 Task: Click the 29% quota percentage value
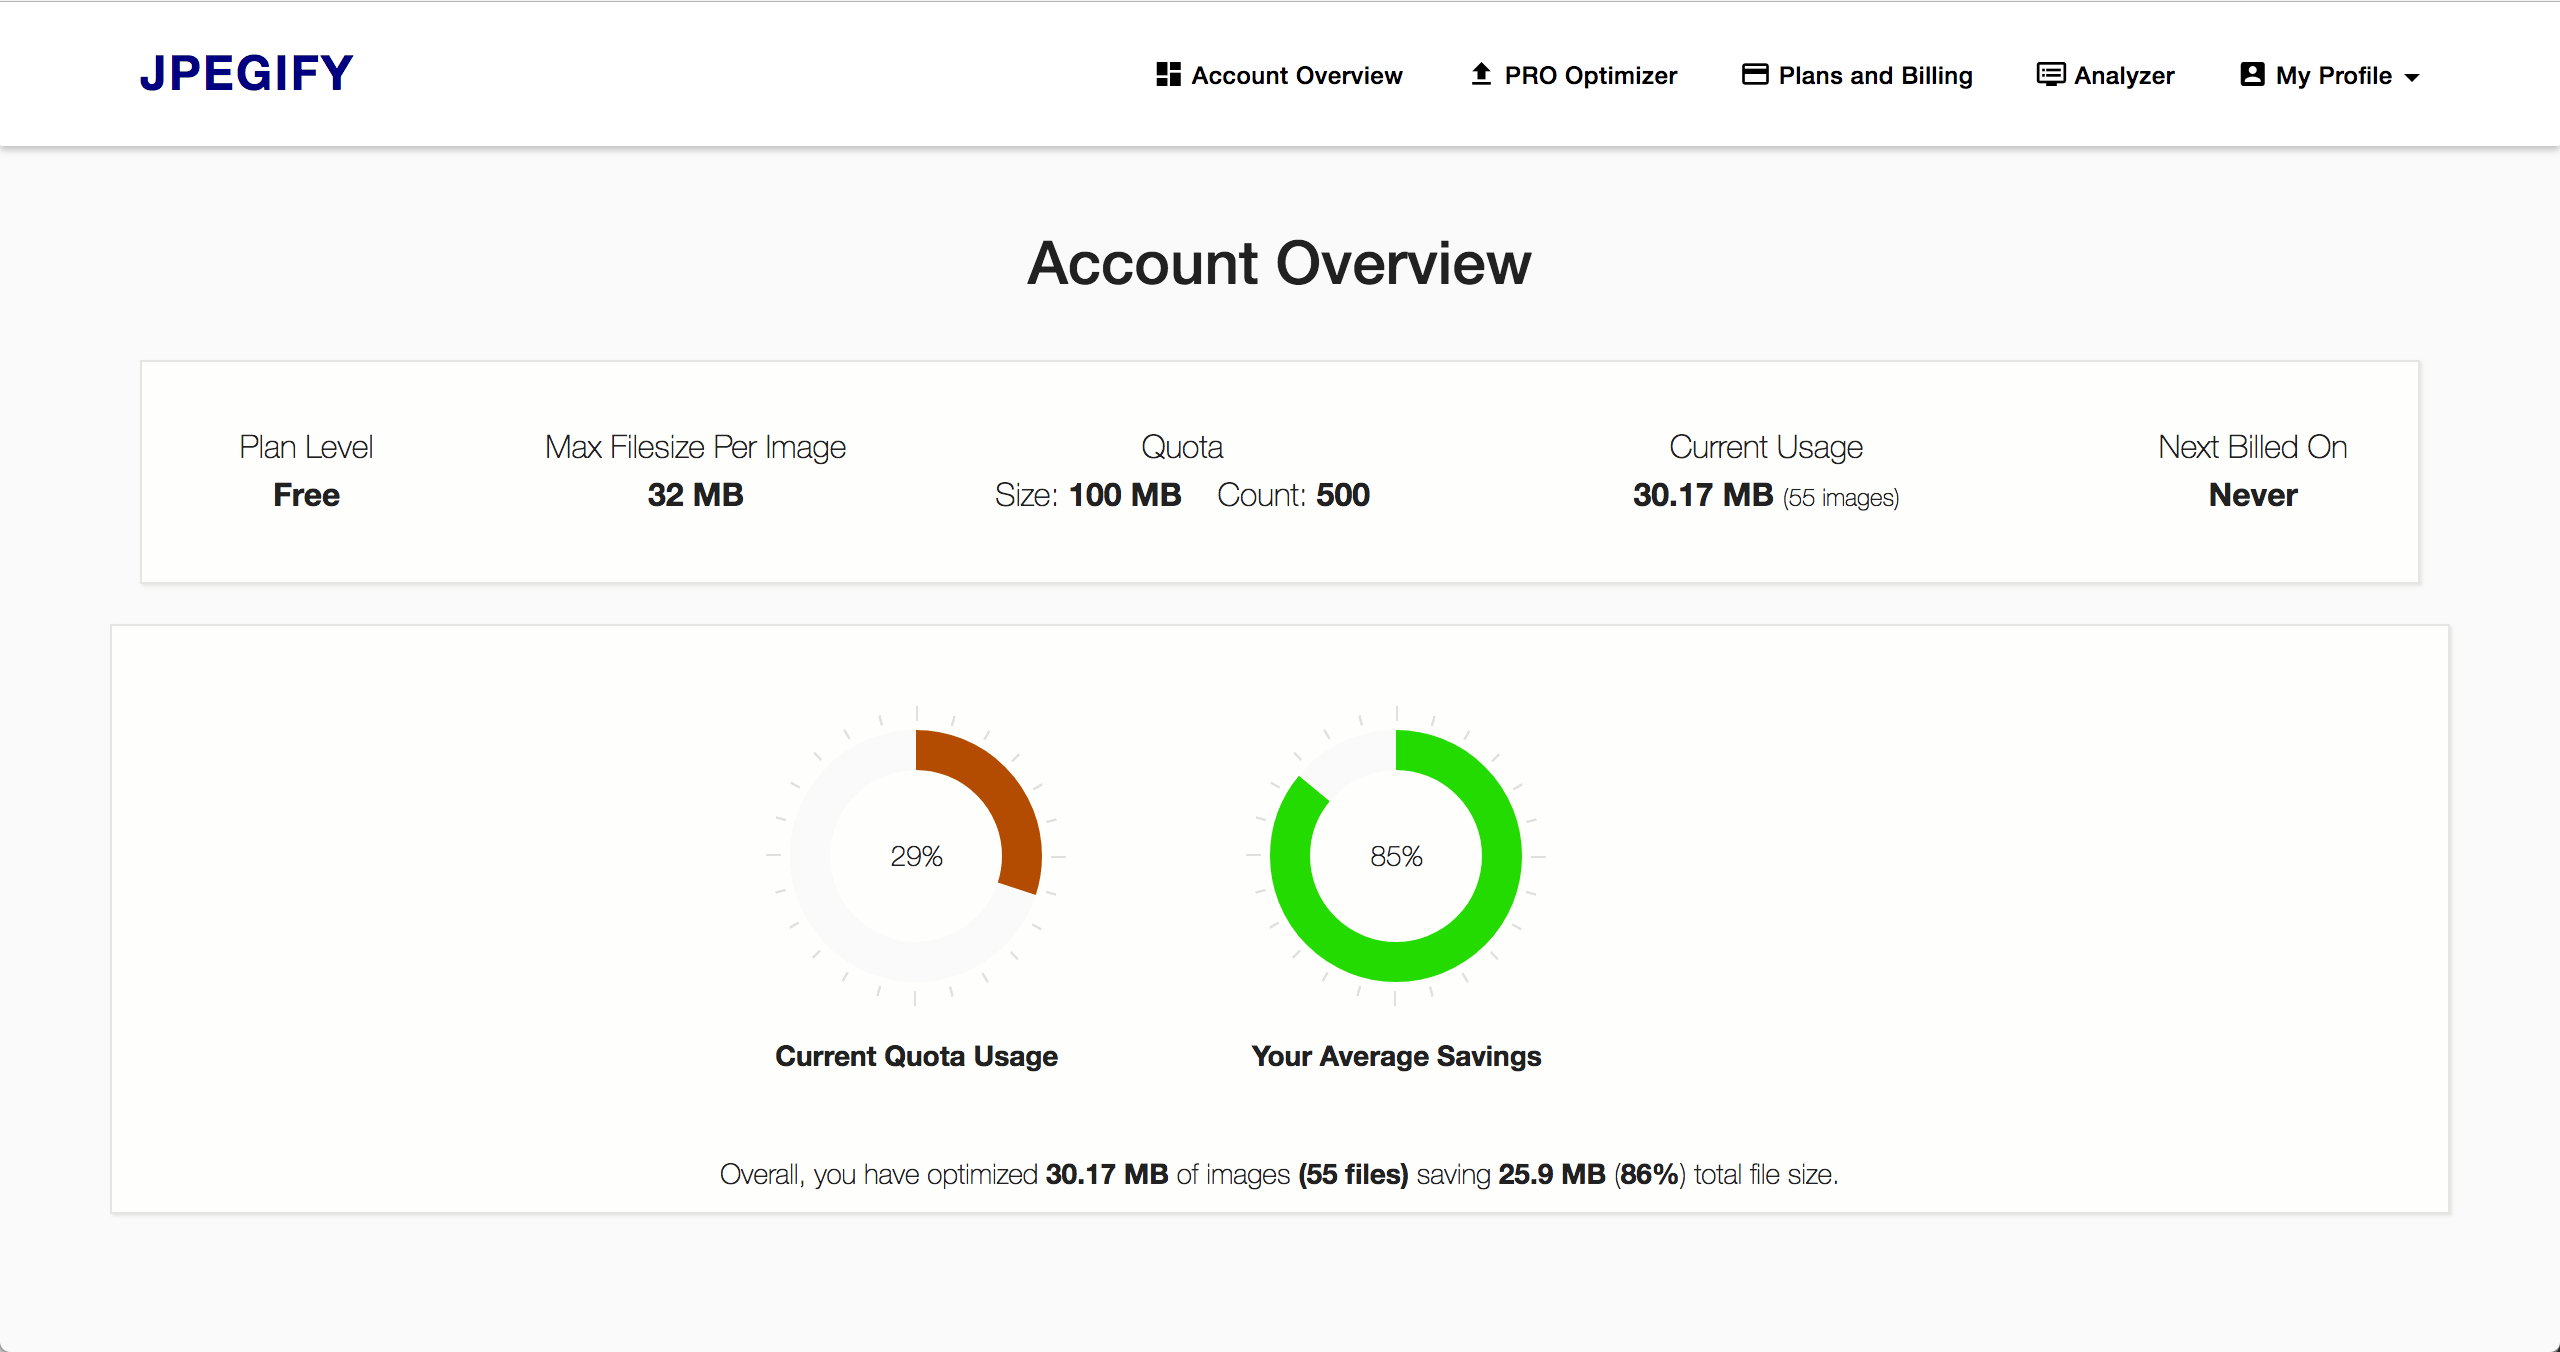[916, 856]
